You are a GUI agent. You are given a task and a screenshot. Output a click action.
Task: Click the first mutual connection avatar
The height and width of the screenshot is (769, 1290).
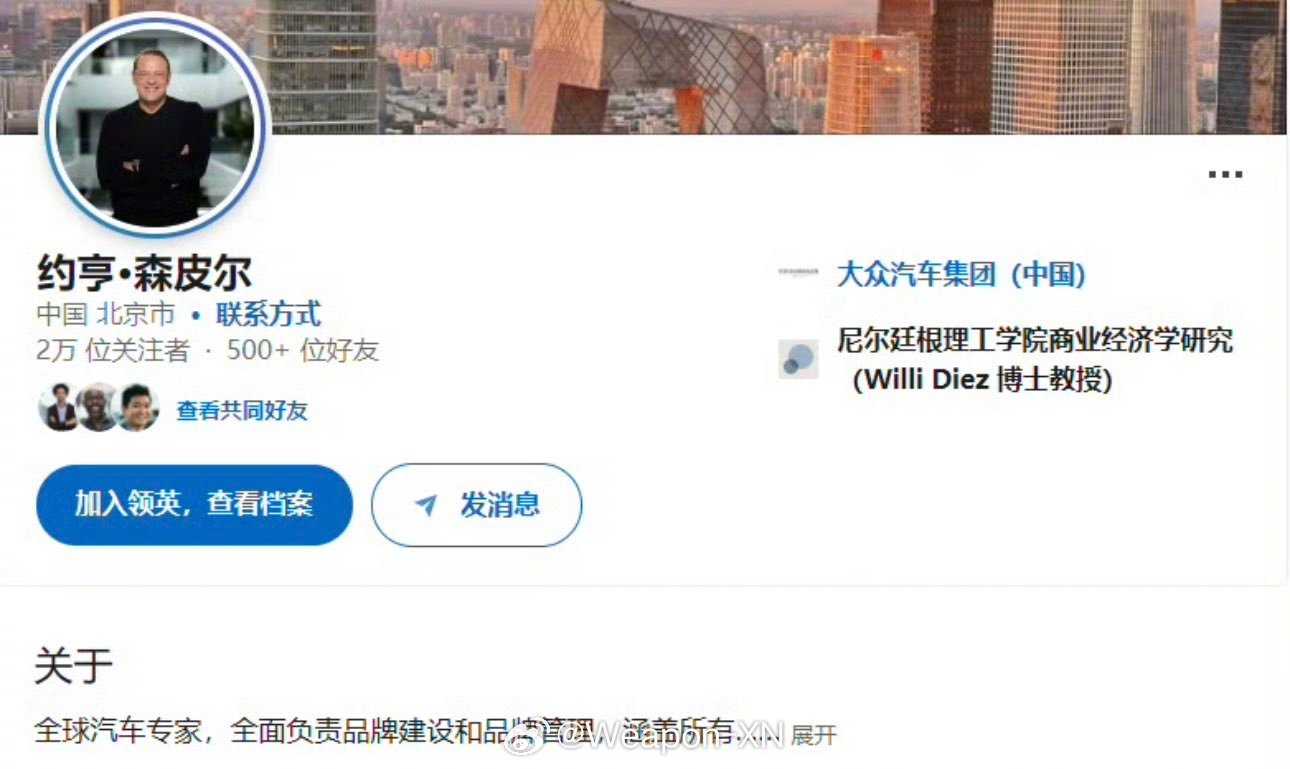click(x=59, y=408)
